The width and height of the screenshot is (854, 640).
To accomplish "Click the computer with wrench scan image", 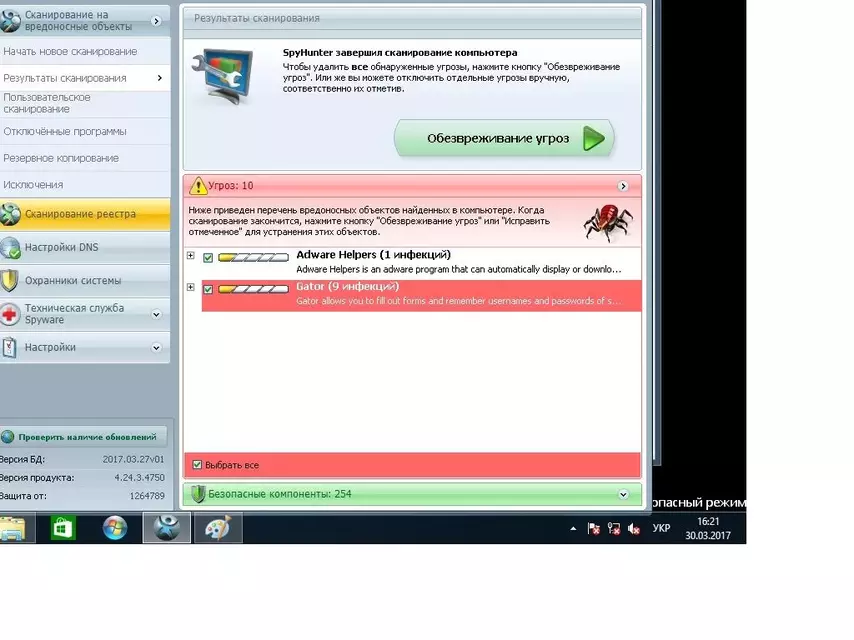I will click(224, 75).
